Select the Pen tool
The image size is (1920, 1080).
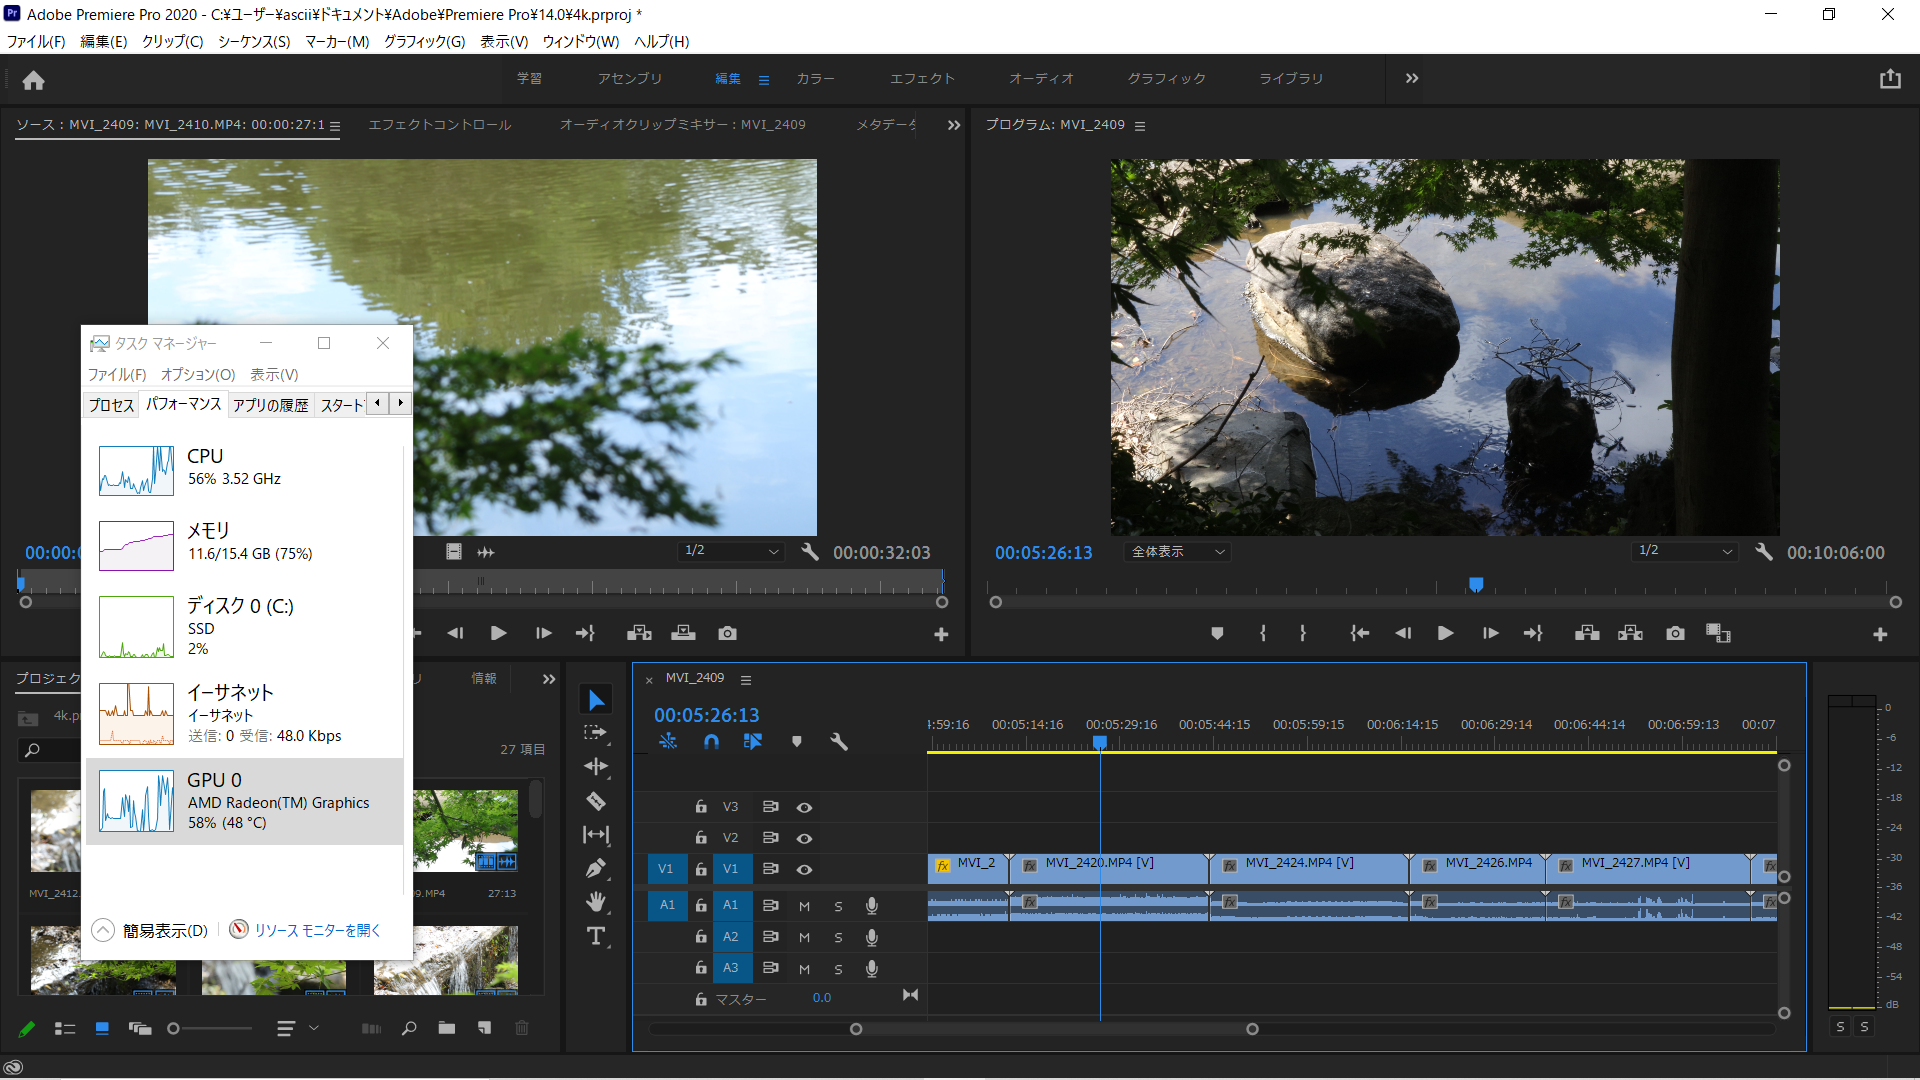596,868
